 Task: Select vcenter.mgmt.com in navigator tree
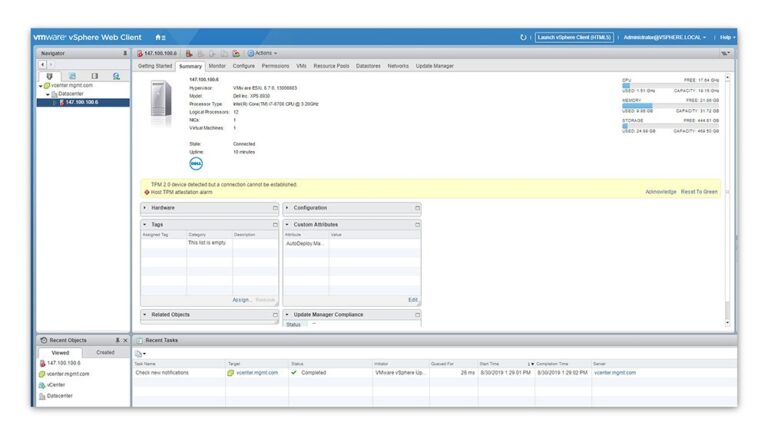70,85
